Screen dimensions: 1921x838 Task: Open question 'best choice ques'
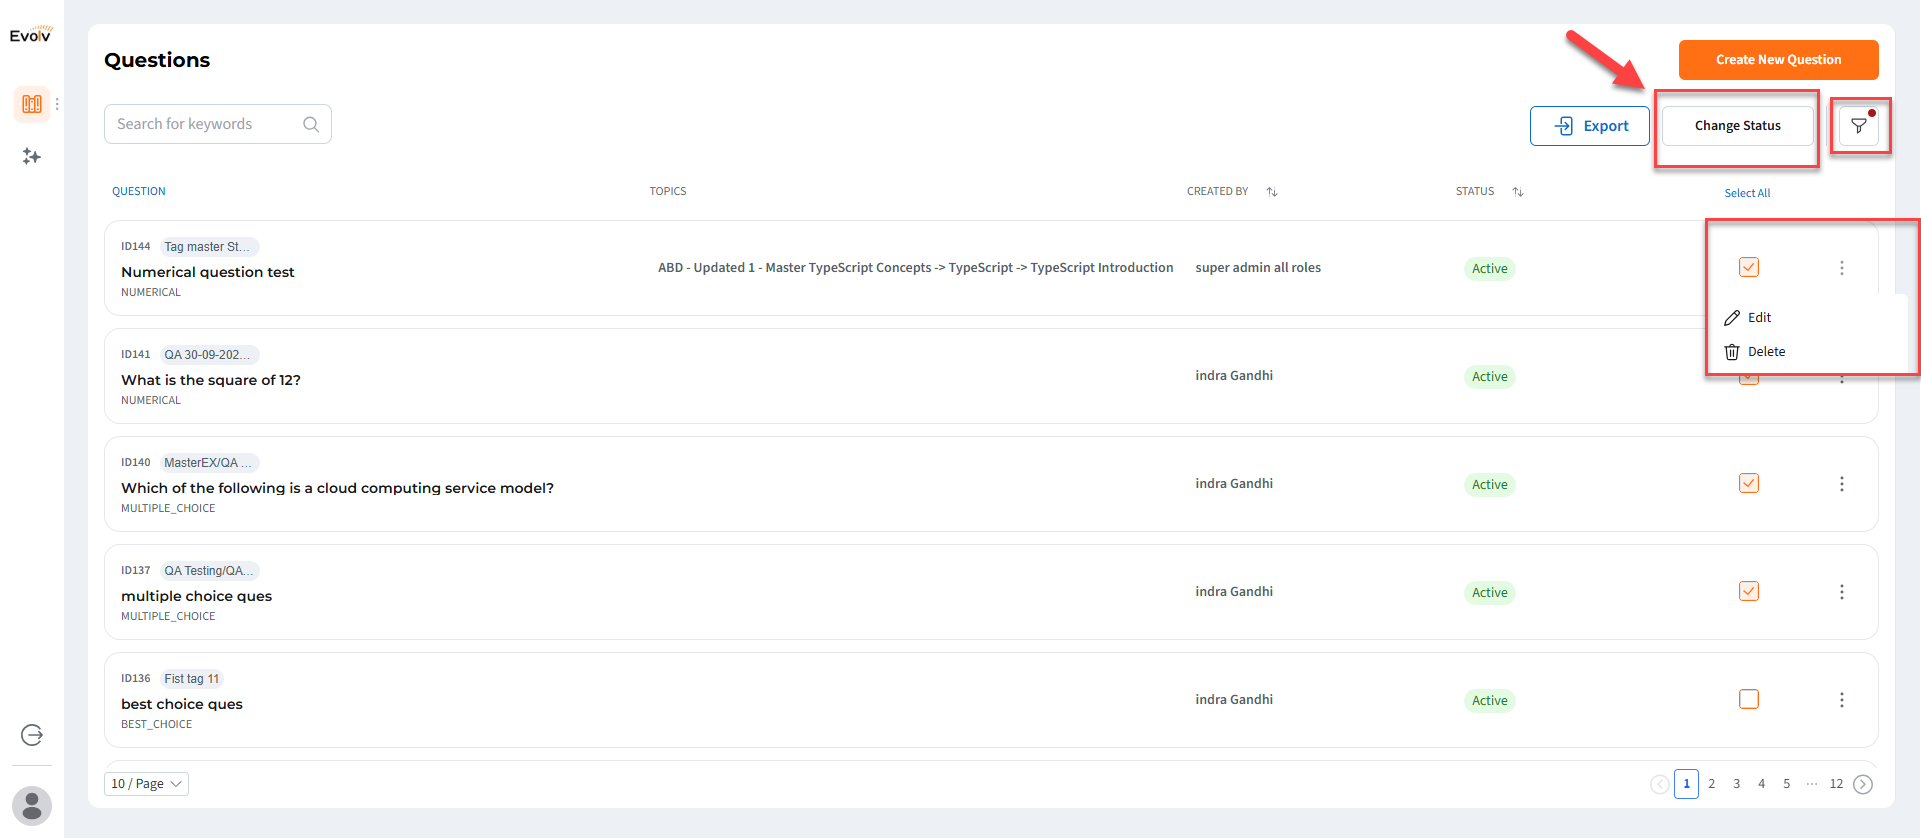pyautogui.click(x=182, y=704)
